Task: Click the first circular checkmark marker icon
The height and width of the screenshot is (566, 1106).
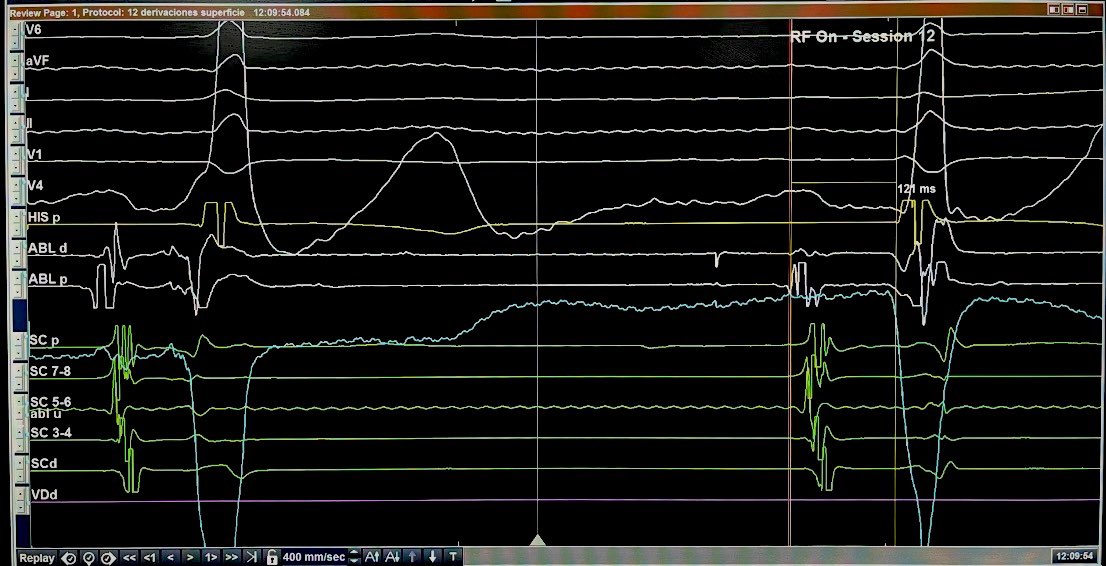Action: (69, 558)
